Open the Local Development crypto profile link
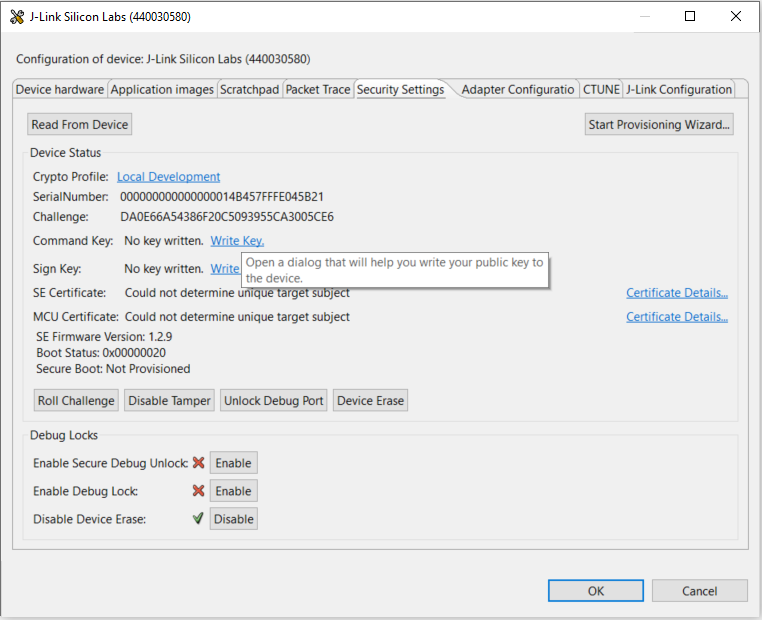Screen dimensions: 762x620 tap(168, 177)
